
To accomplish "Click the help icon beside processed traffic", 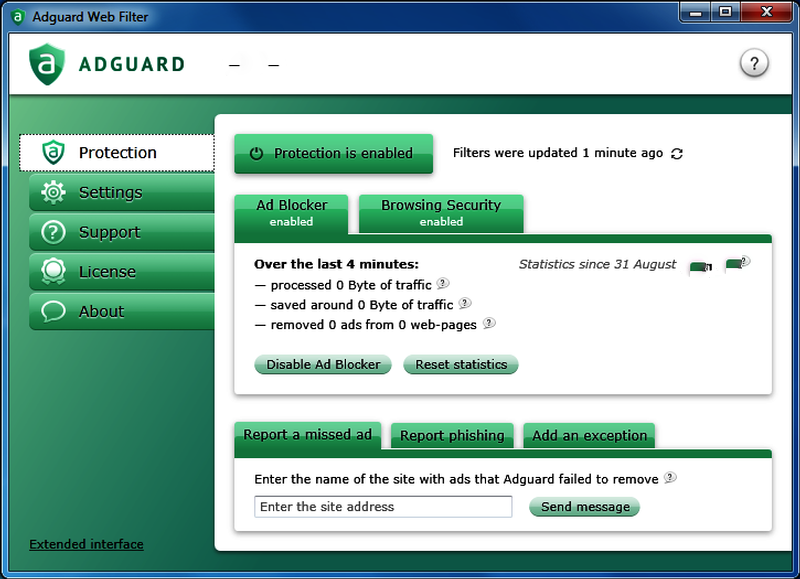I will click(443, 283).
